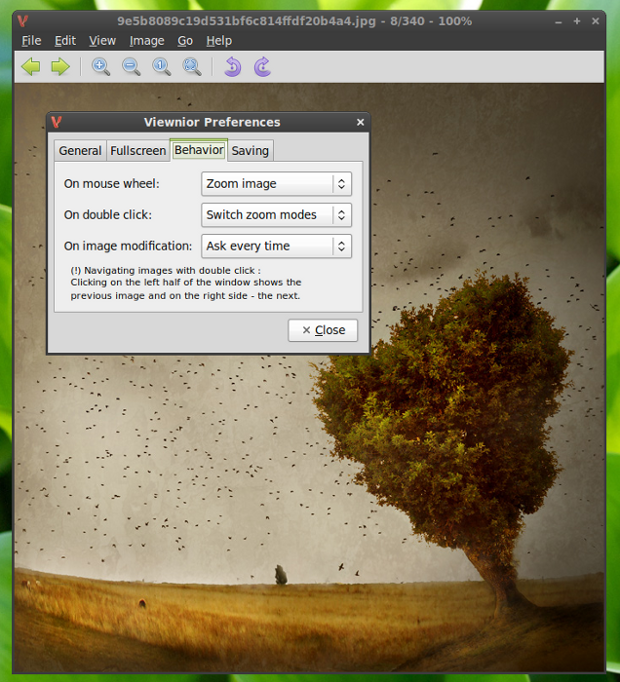Close Preferences dialog with title bar X
Viewport: 620px width, 682px height.
[x=360, y=122]
